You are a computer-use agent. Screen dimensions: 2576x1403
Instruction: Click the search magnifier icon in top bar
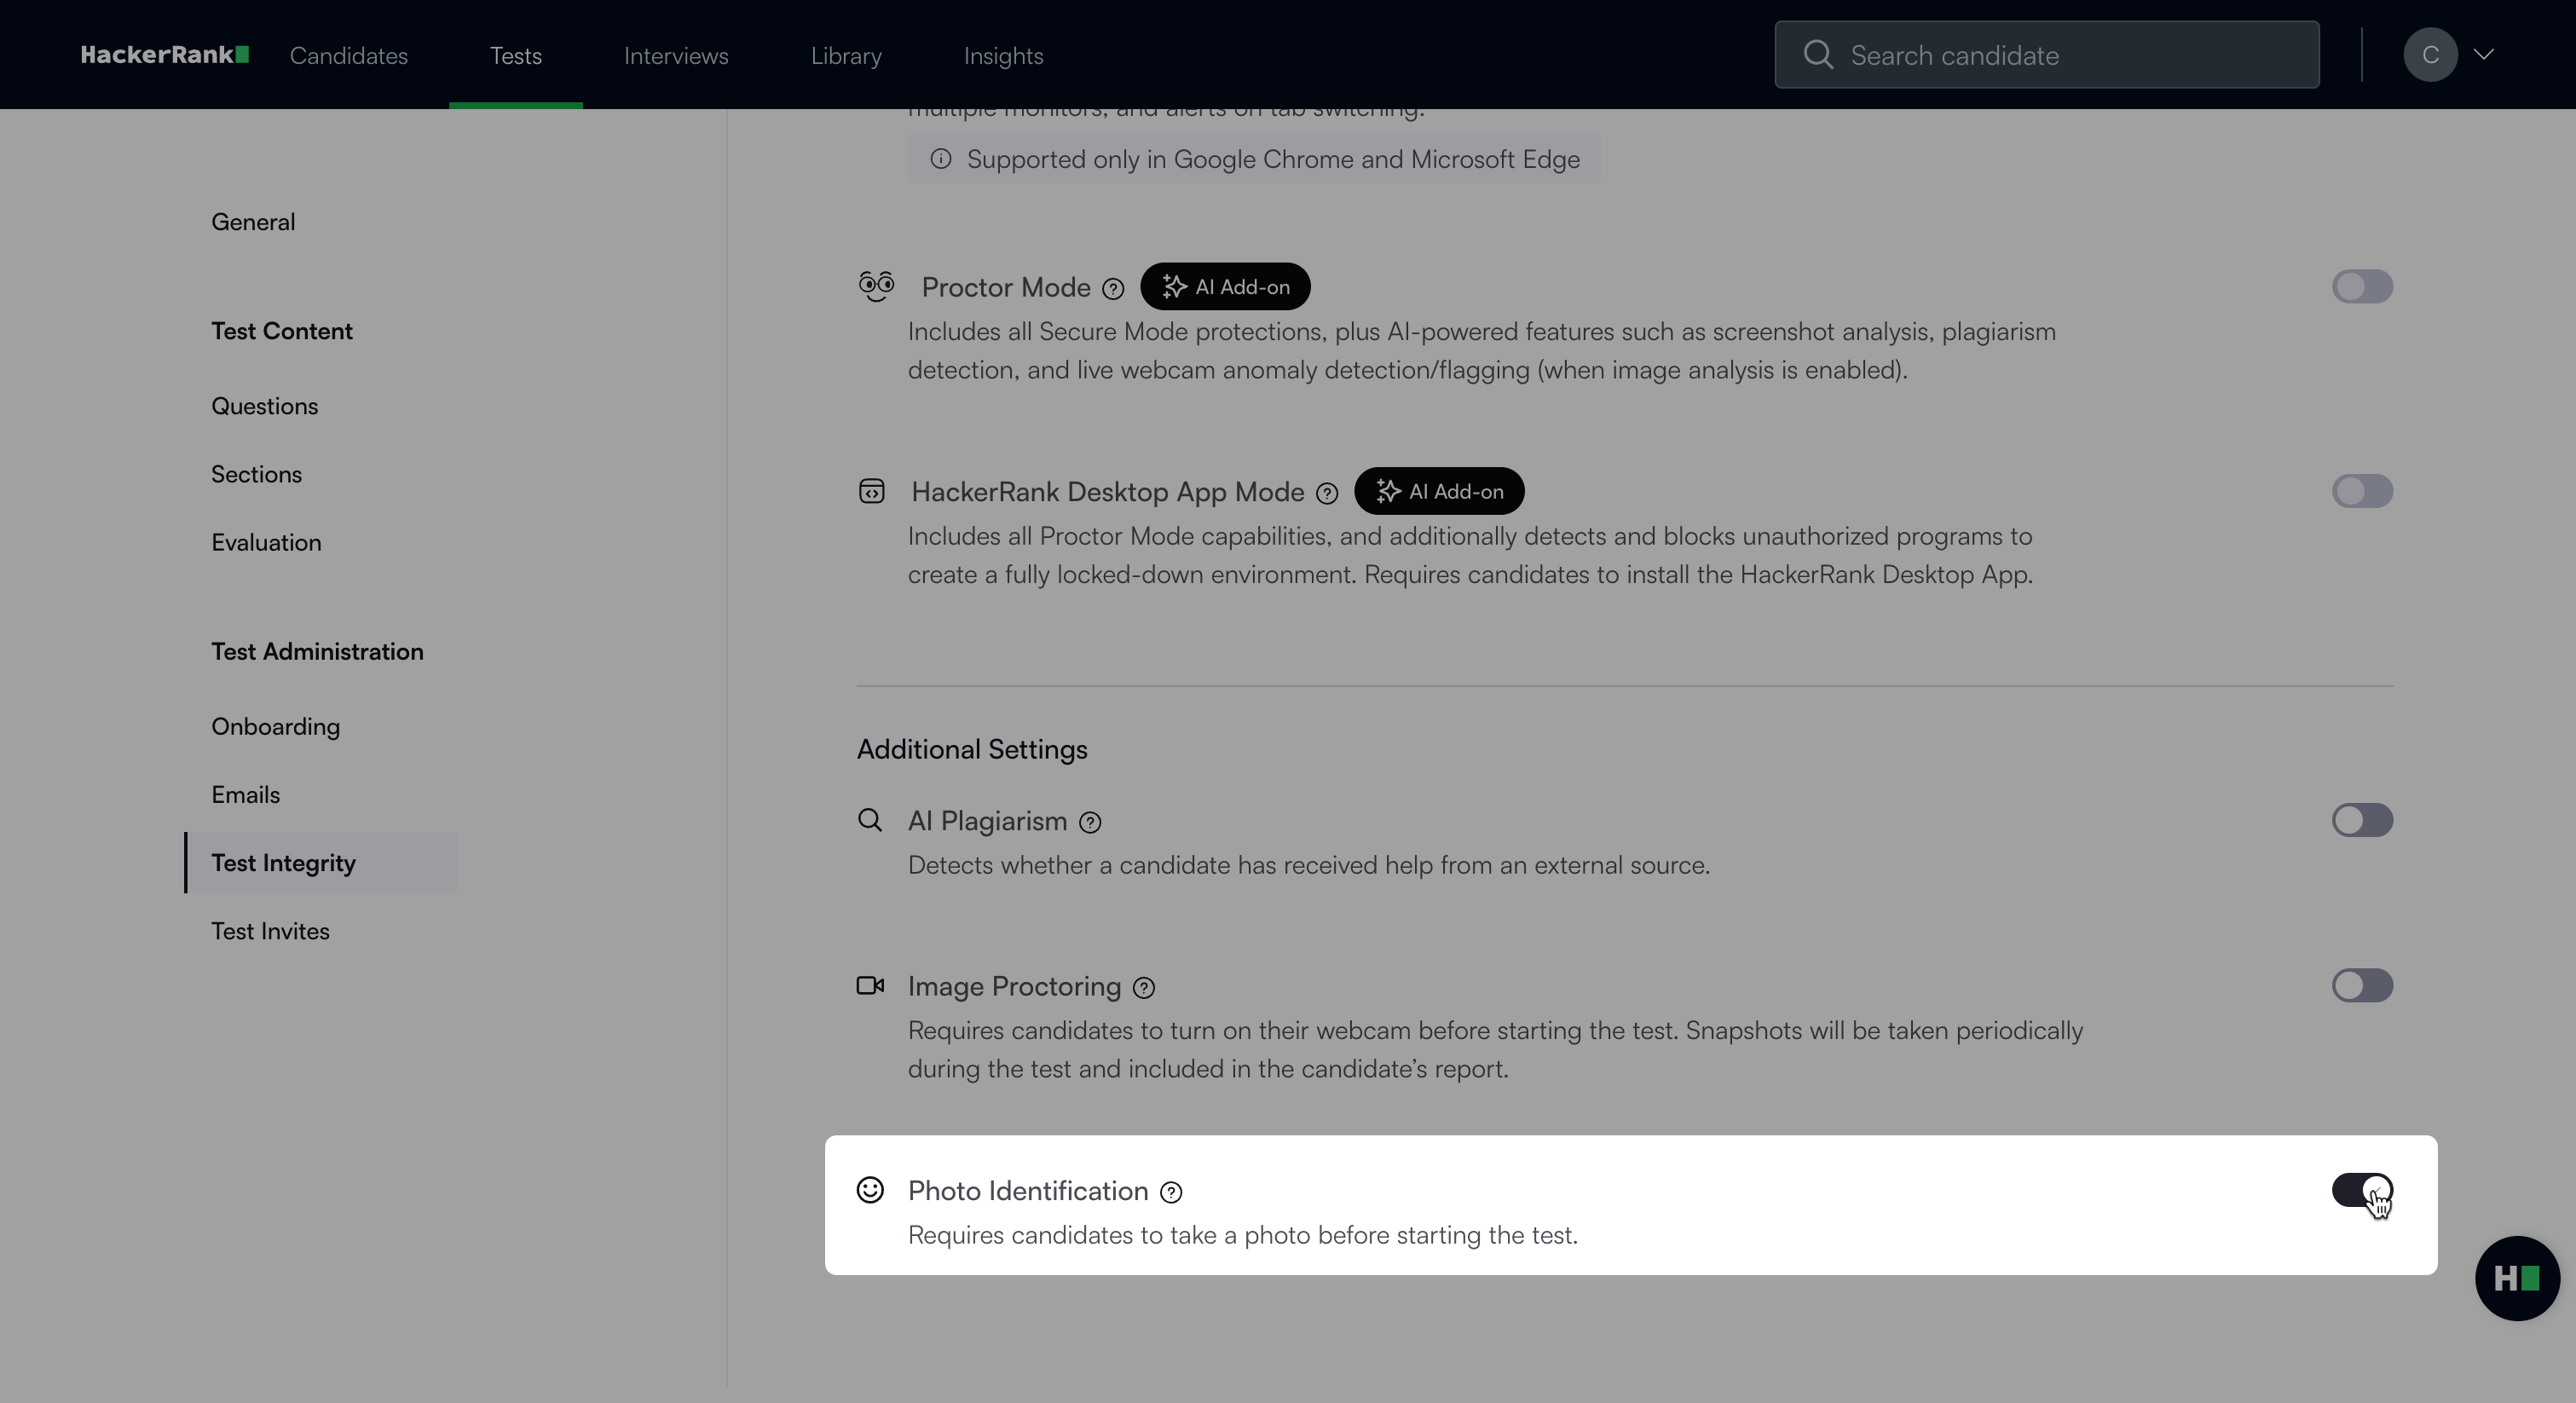(1818, 55)
